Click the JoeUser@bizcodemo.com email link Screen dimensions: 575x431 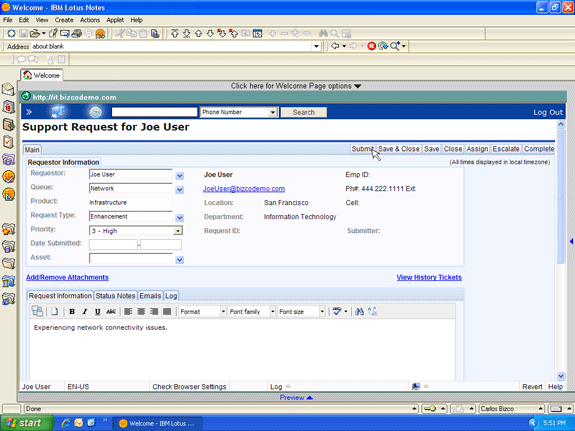(x=244, y=189)
